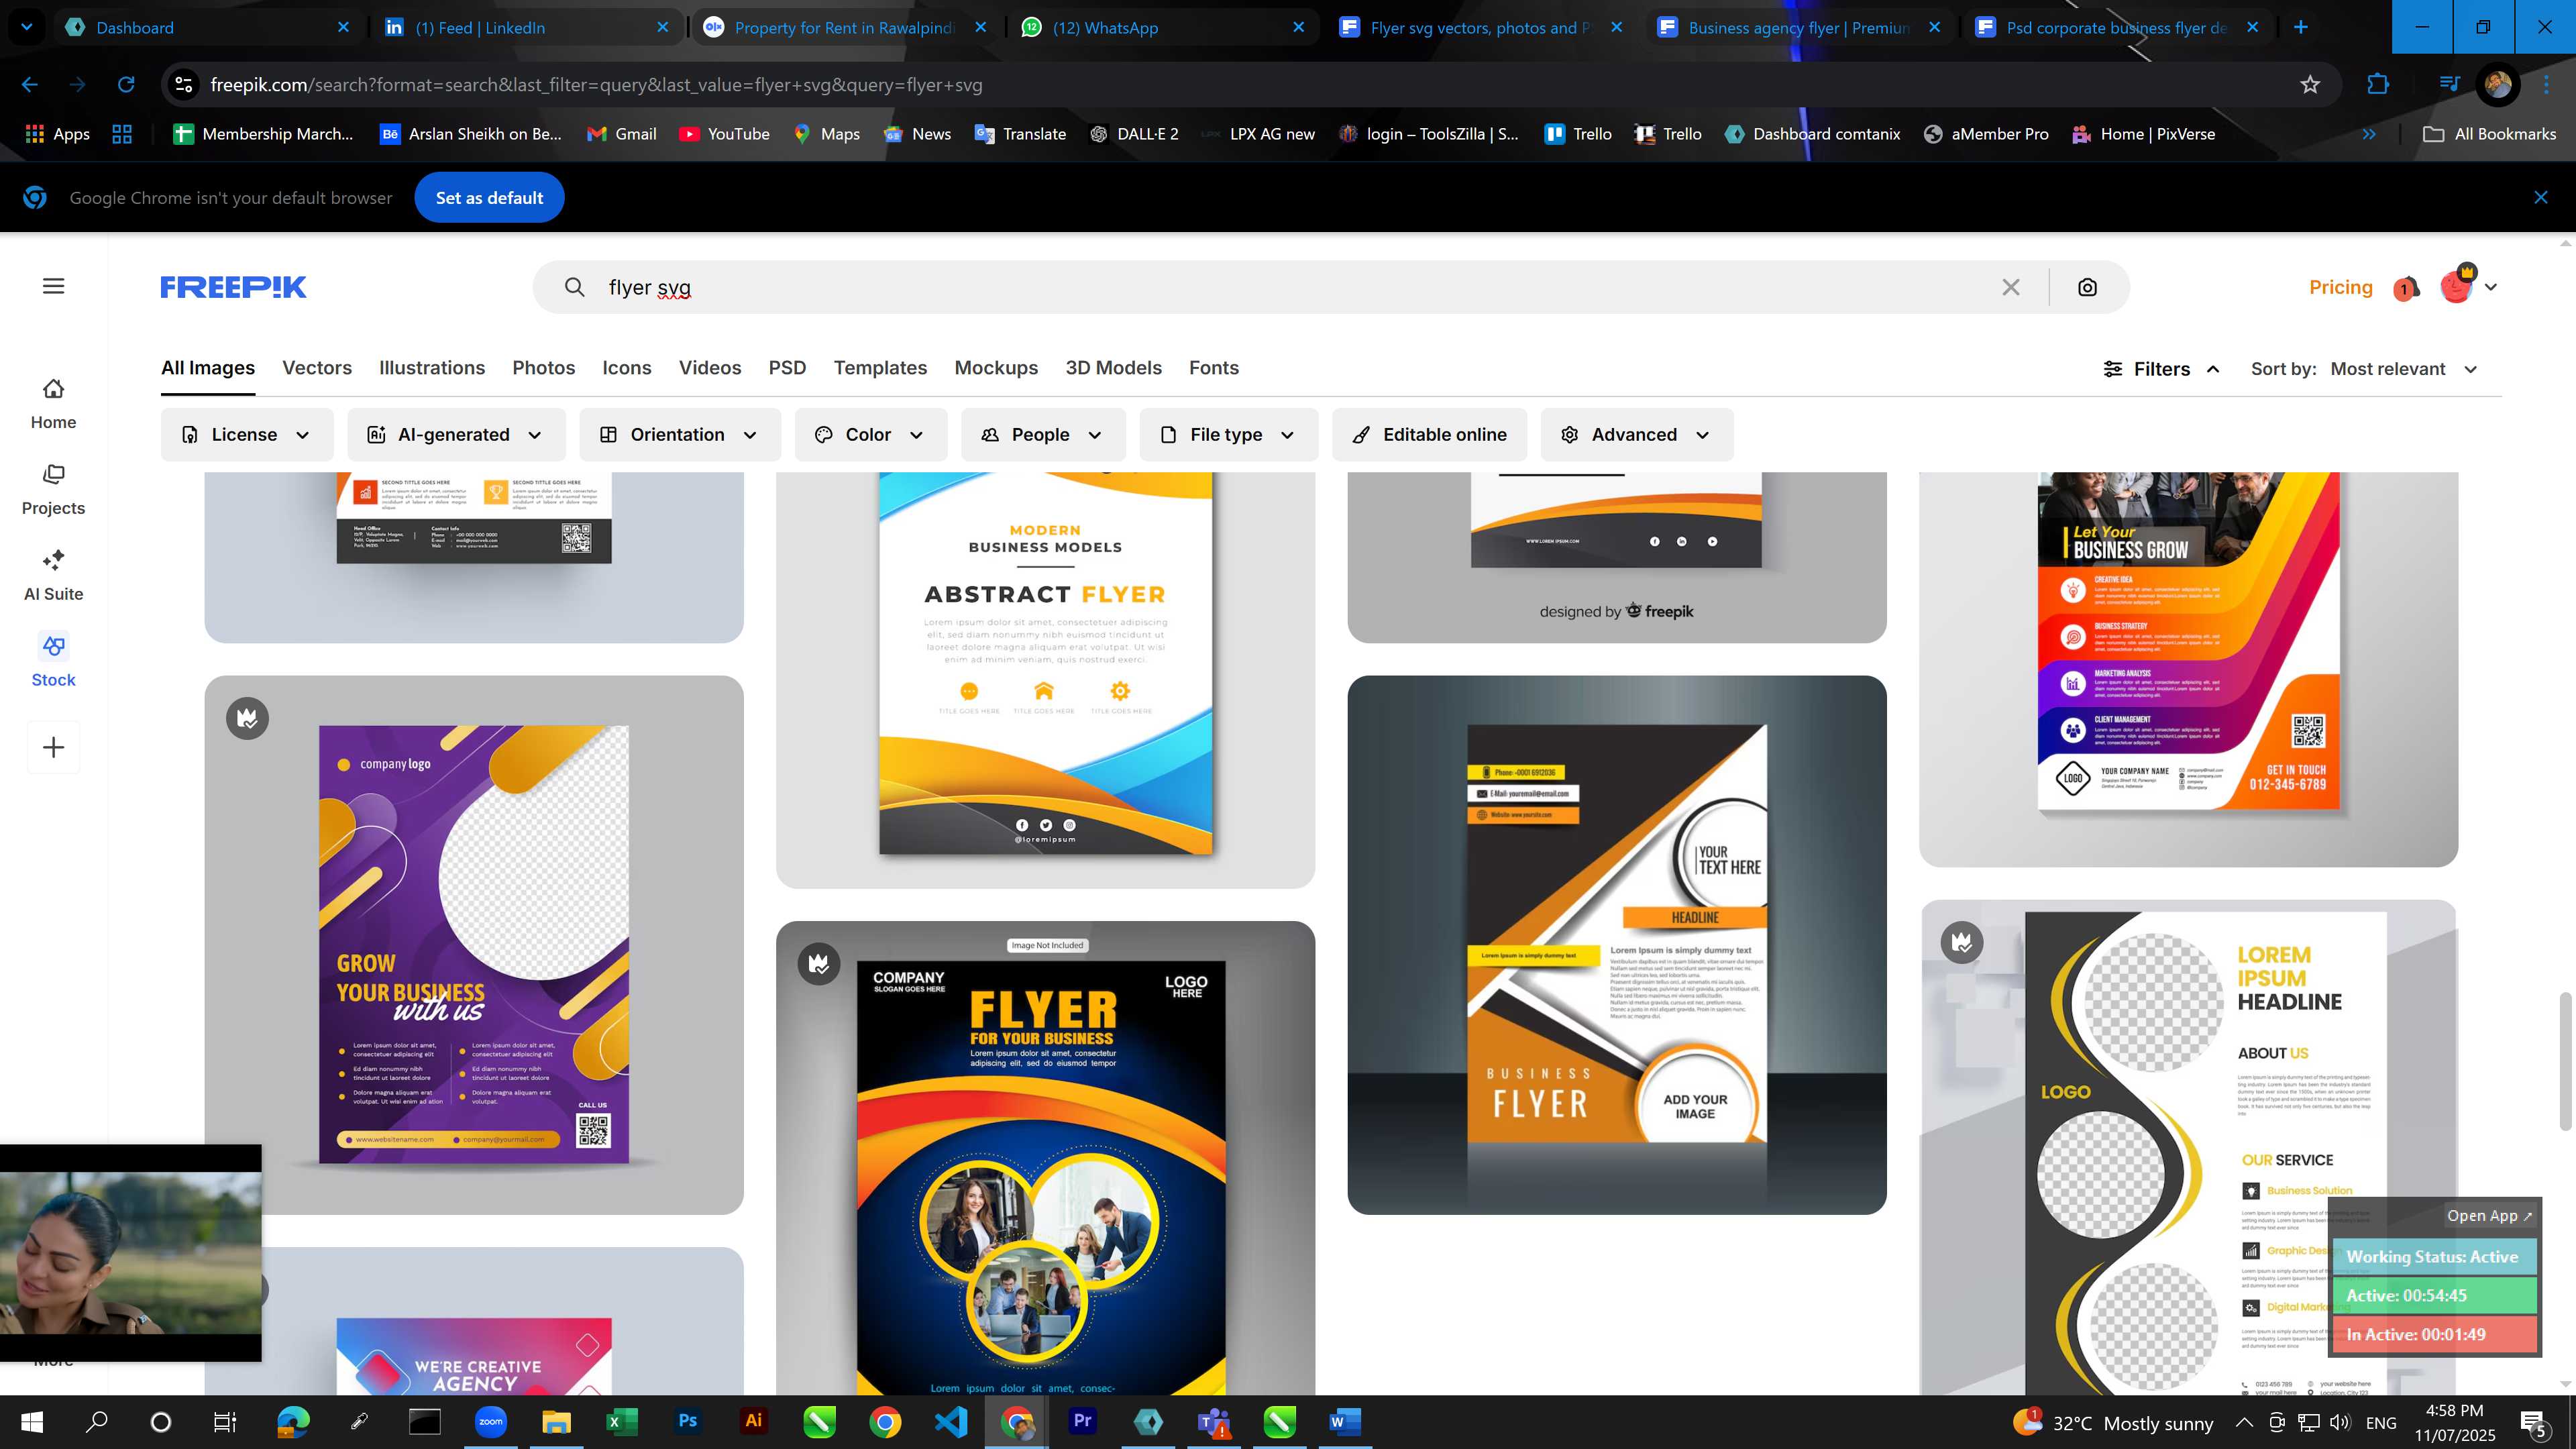The width and height of the screenshot is (2576, 1449).
Task: Open AI Suite in the sidebar
Action: [x=54, y=576]
